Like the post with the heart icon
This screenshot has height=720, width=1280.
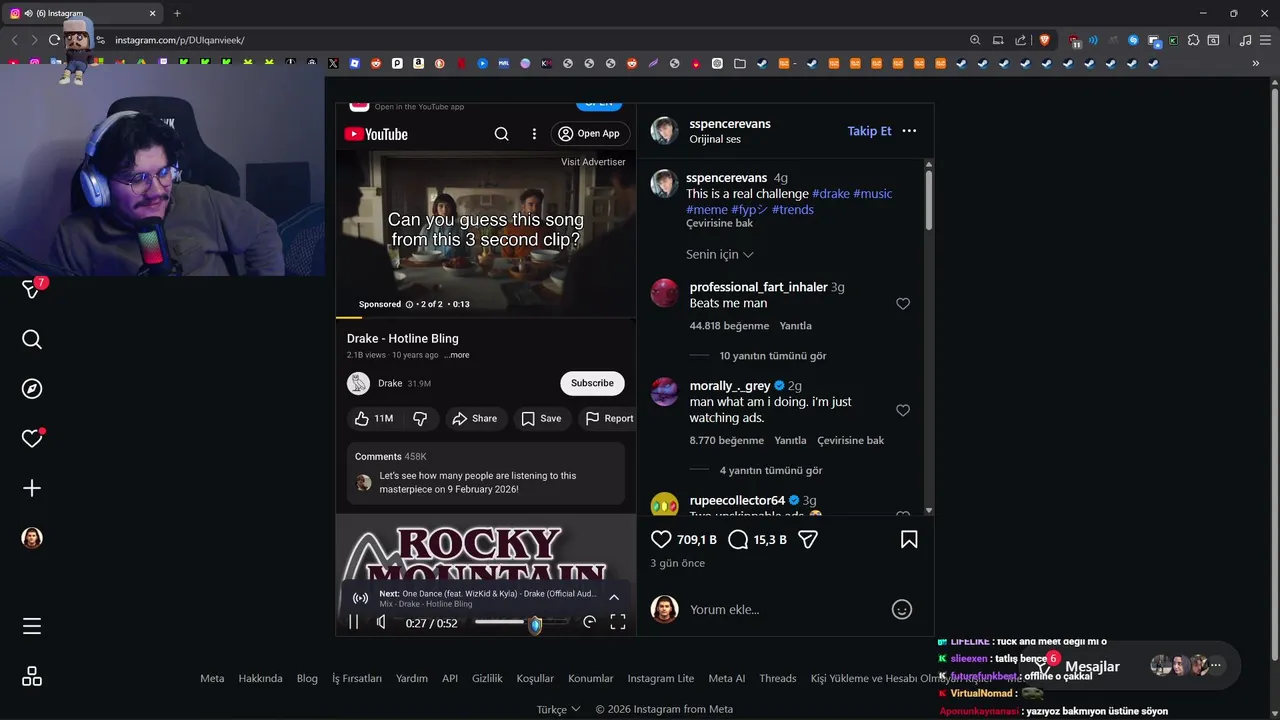[x=661, y=539]
